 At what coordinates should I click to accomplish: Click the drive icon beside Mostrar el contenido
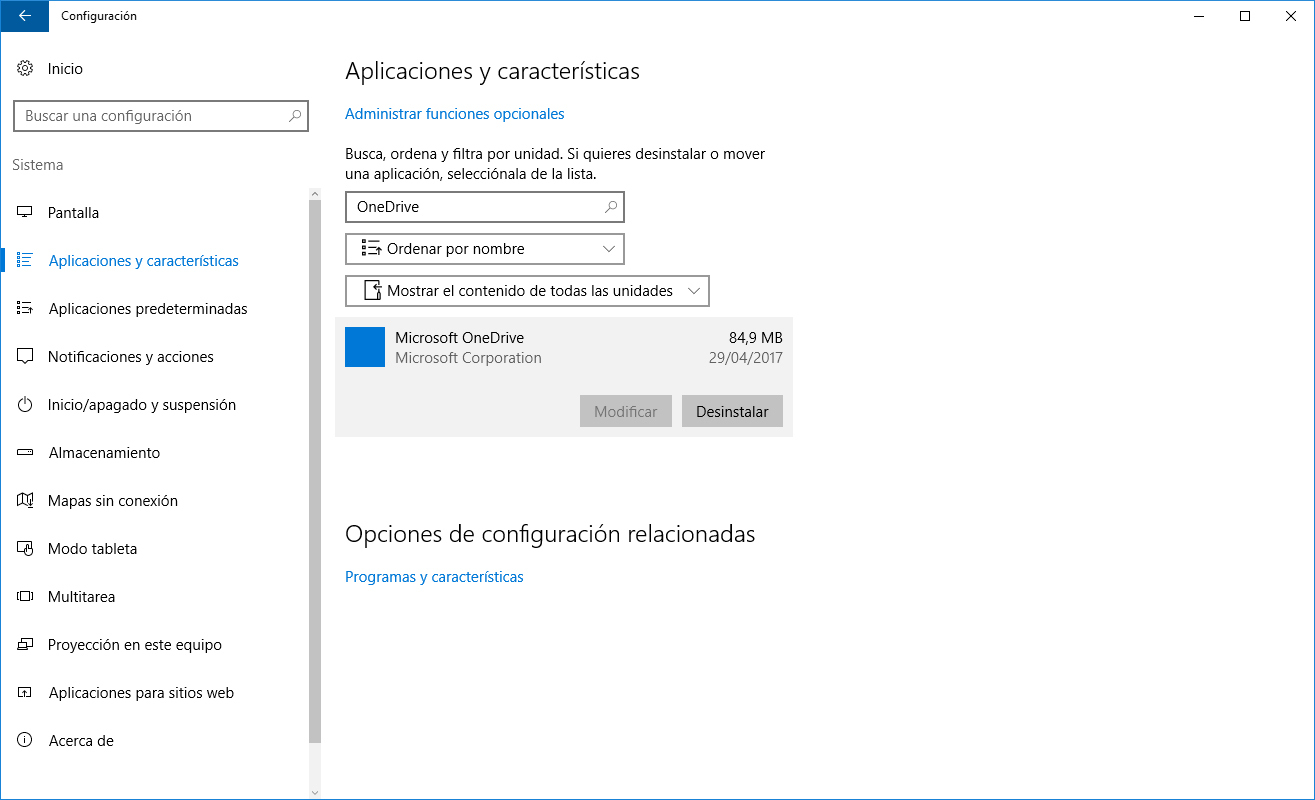(x=373, y=291)
